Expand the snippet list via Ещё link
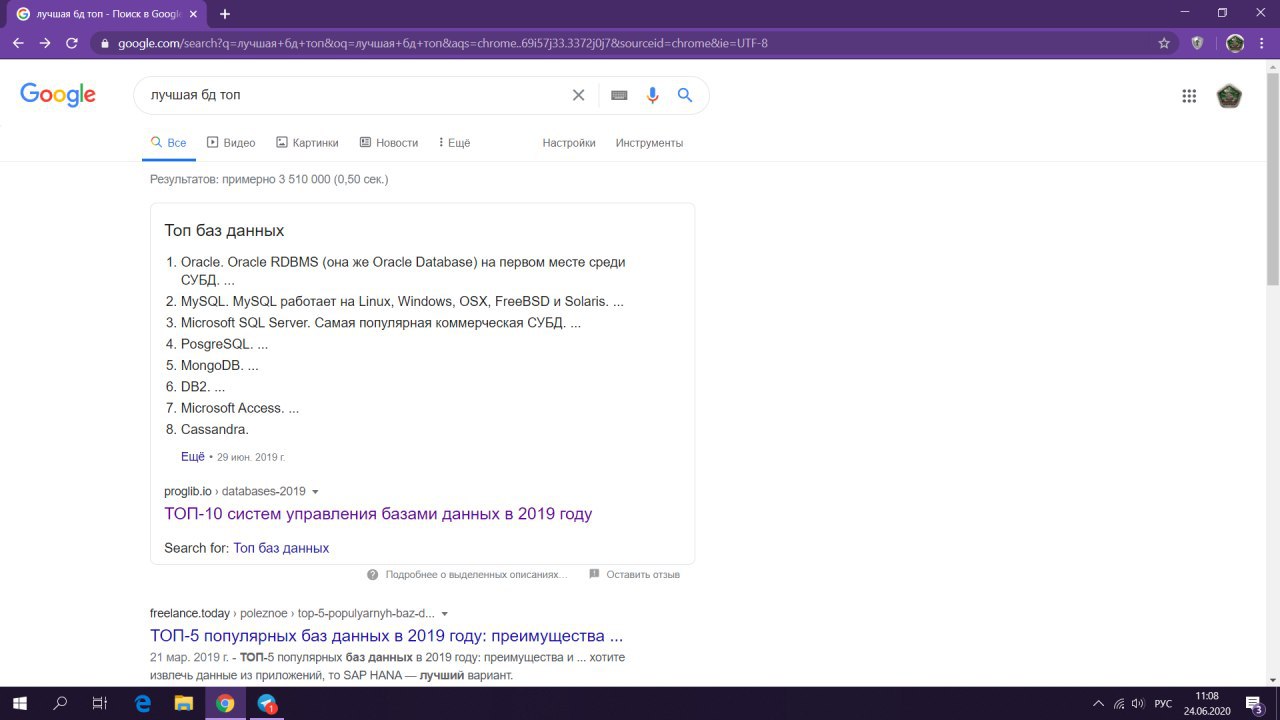This screenshot has height=720, width=1280. tap(192, 456)
